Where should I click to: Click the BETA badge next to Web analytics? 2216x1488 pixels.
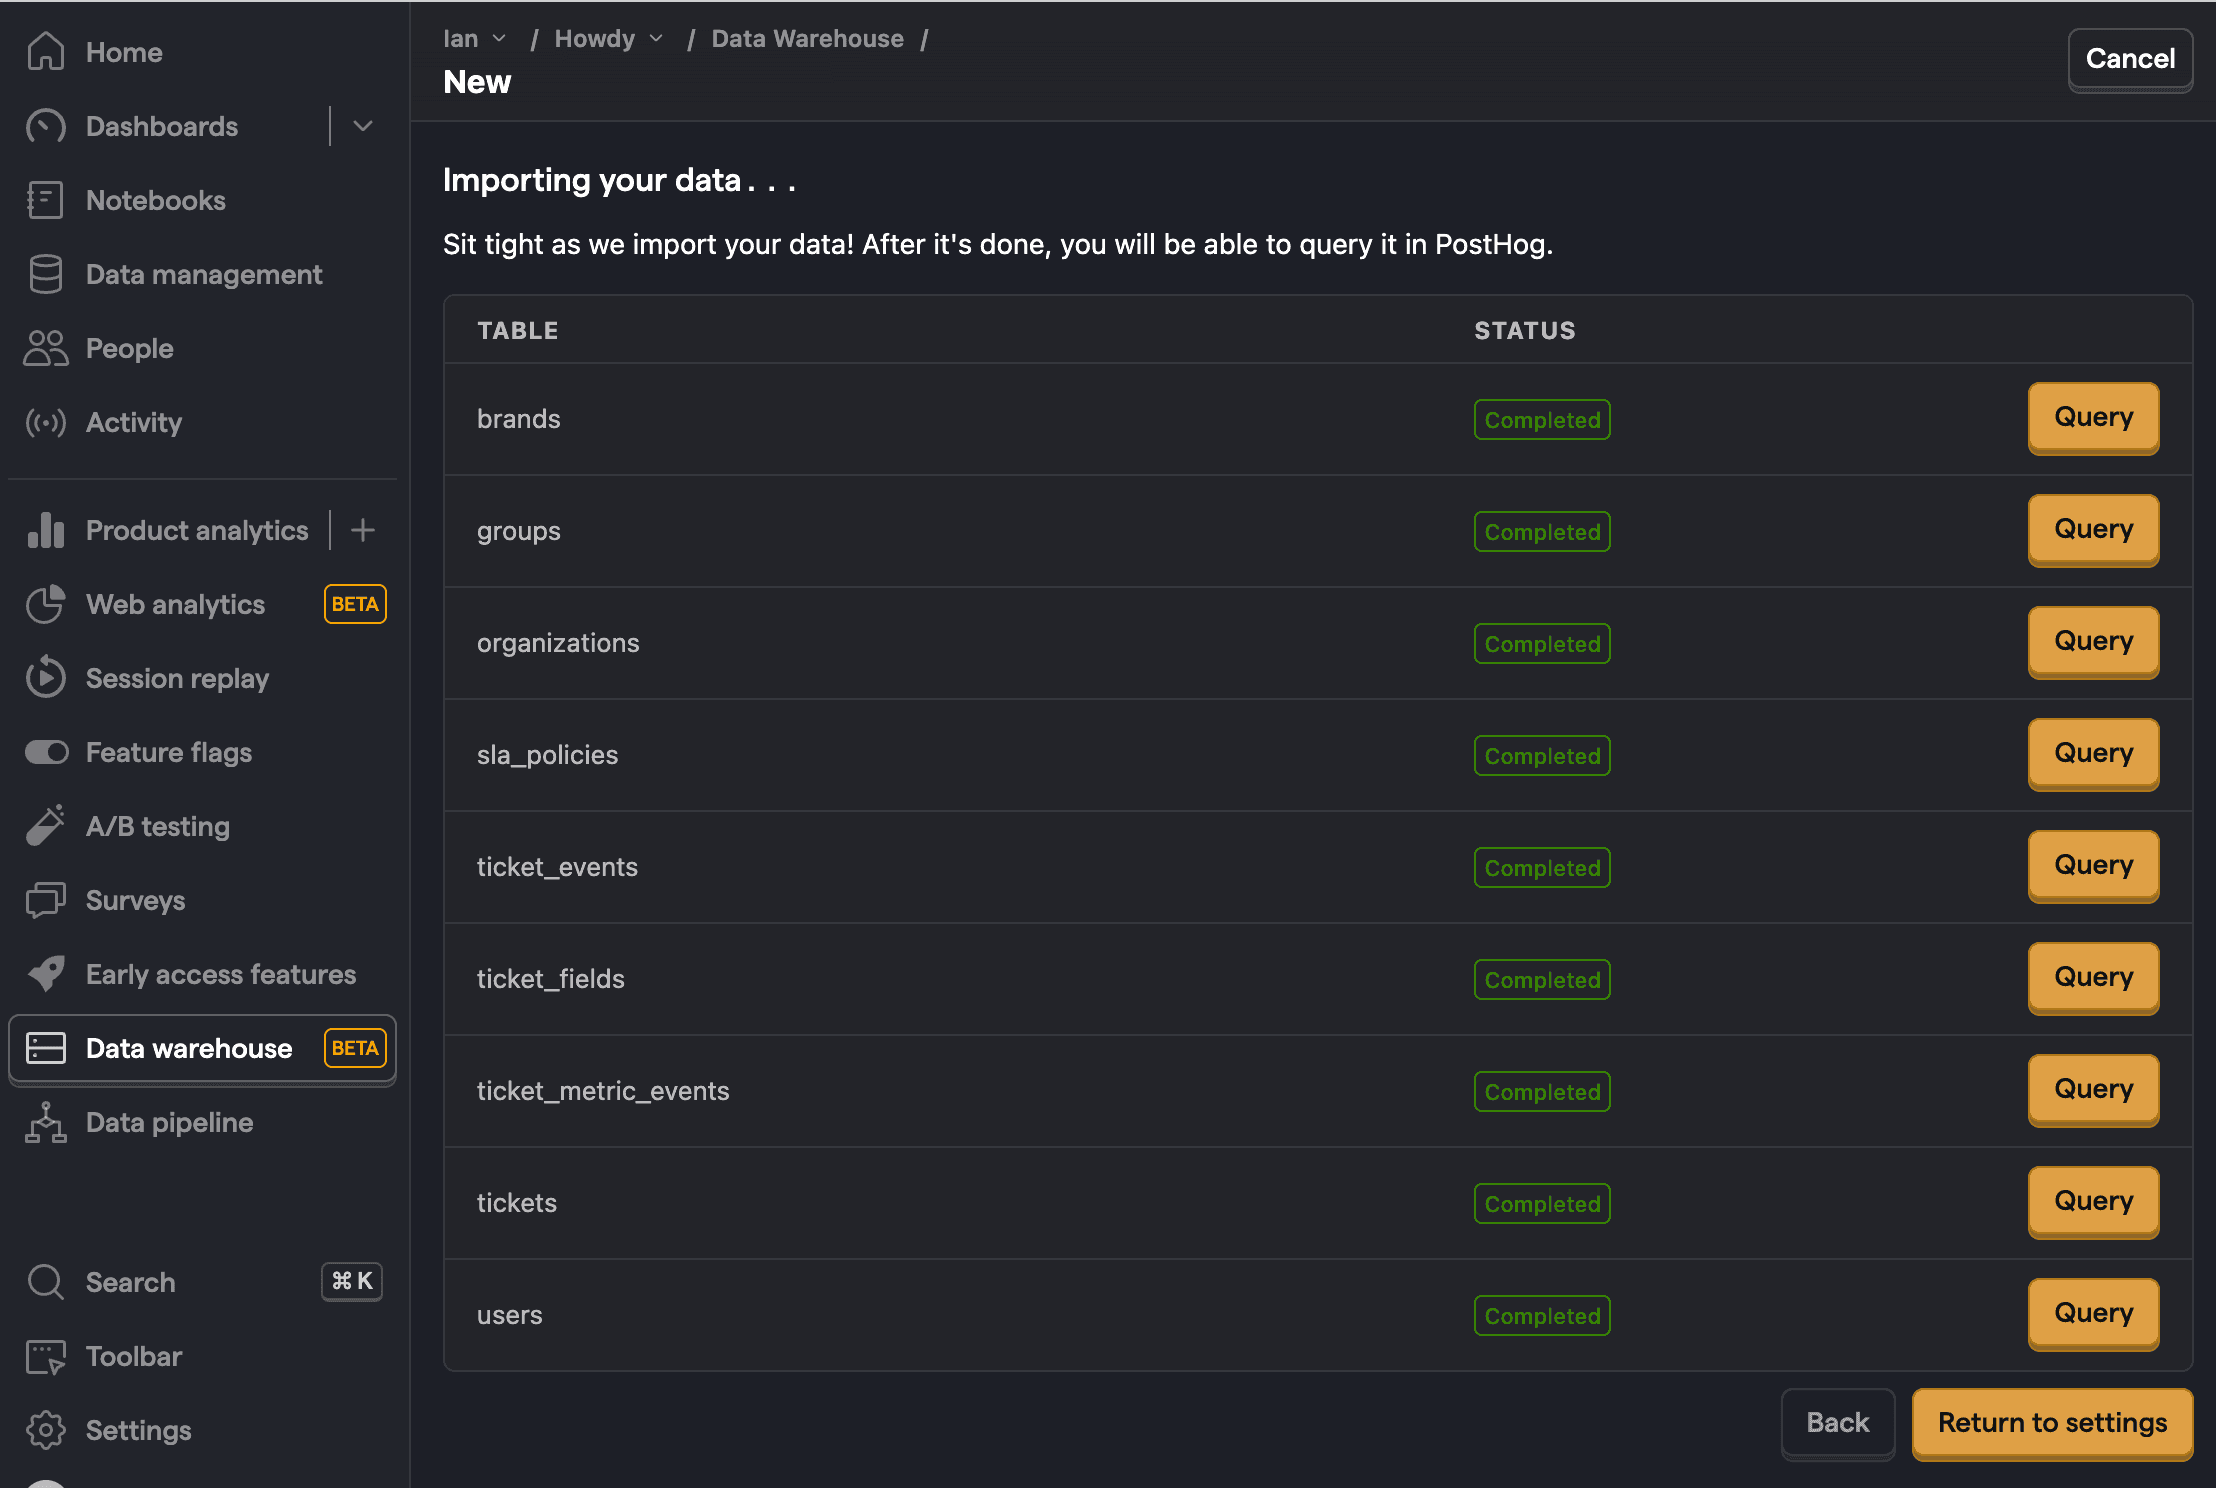355,604
